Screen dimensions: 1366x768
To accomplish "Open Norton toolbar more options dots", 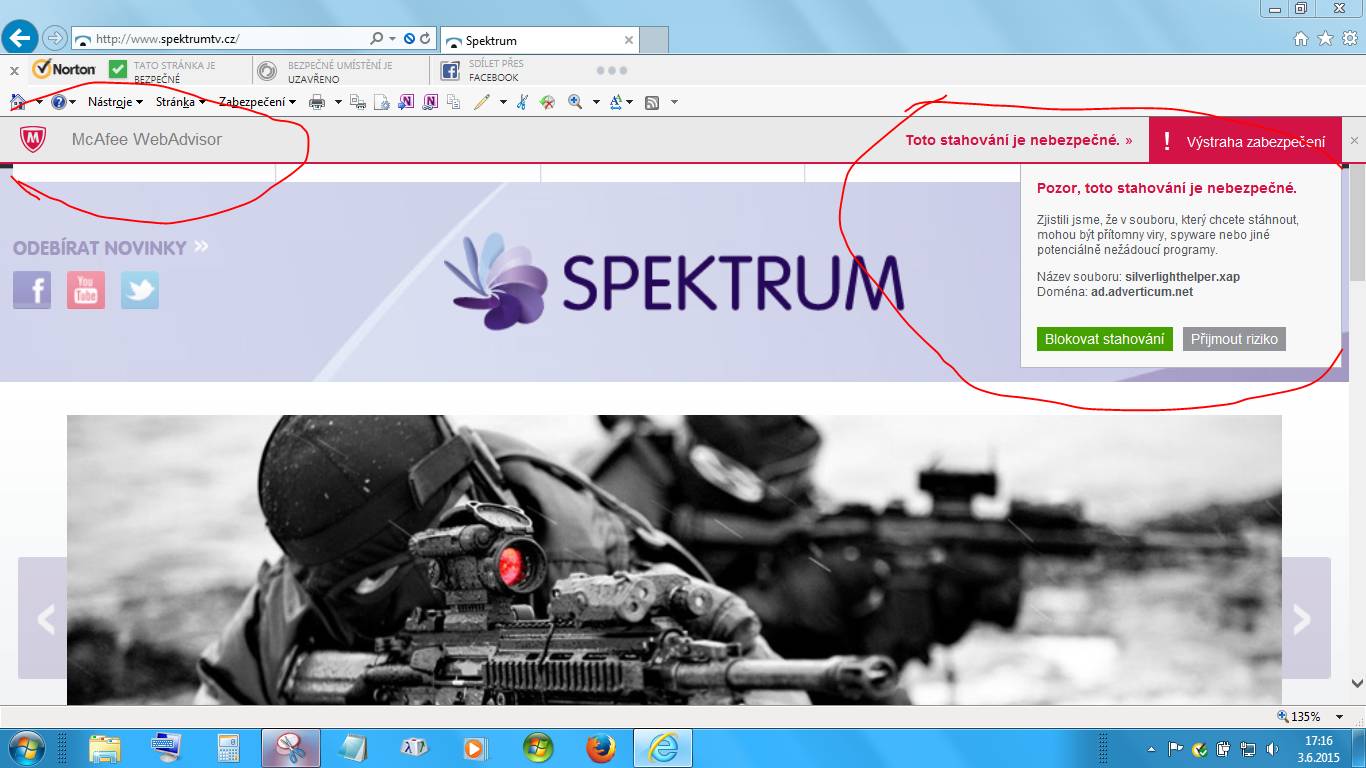I will click(611, 70).
